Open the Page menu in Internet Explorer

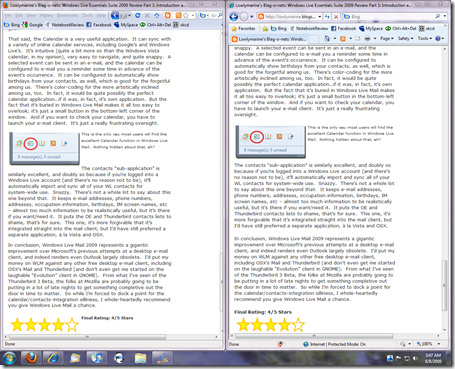pyautogui.click(x=387, y=39)
